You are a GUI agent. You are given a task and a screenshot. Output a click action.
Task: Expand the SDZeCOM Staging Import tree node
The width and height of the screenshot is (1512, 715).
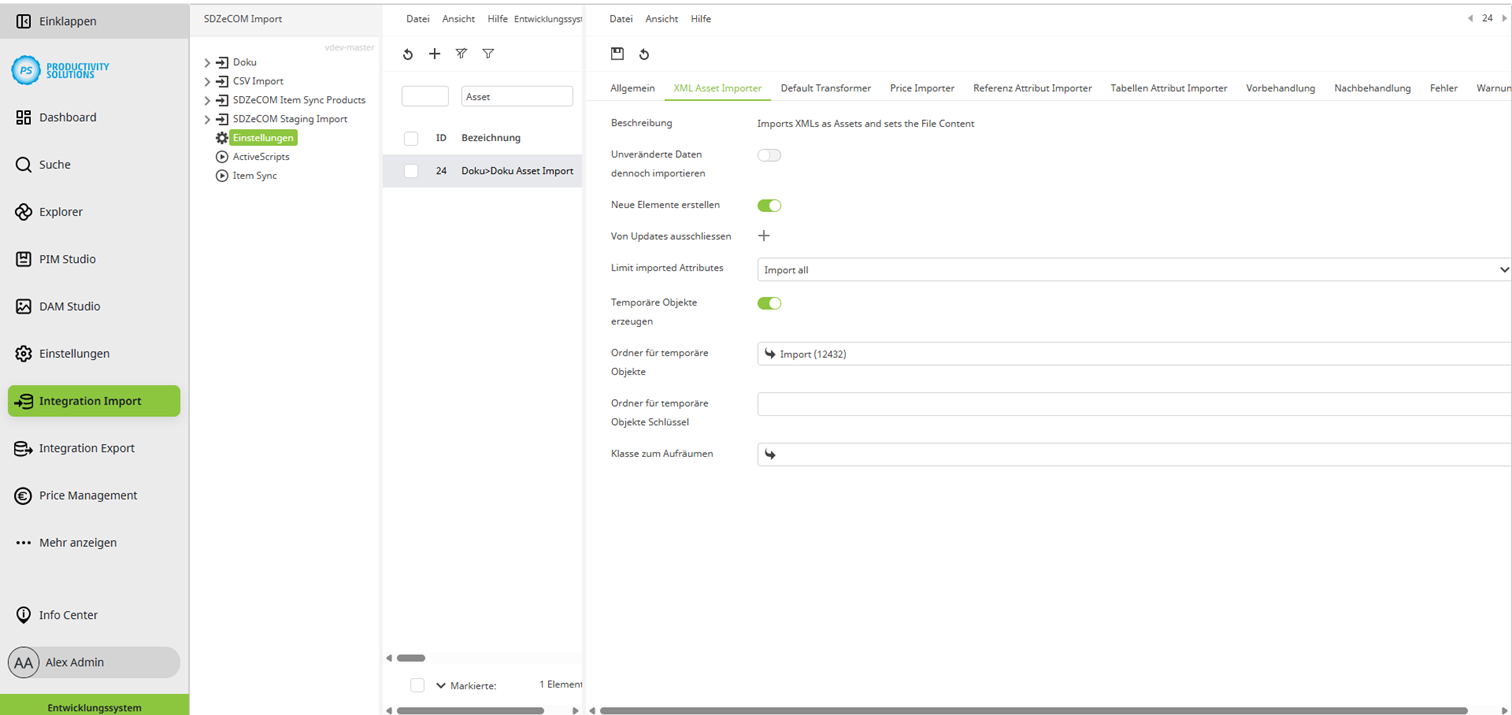coord(207,120)
